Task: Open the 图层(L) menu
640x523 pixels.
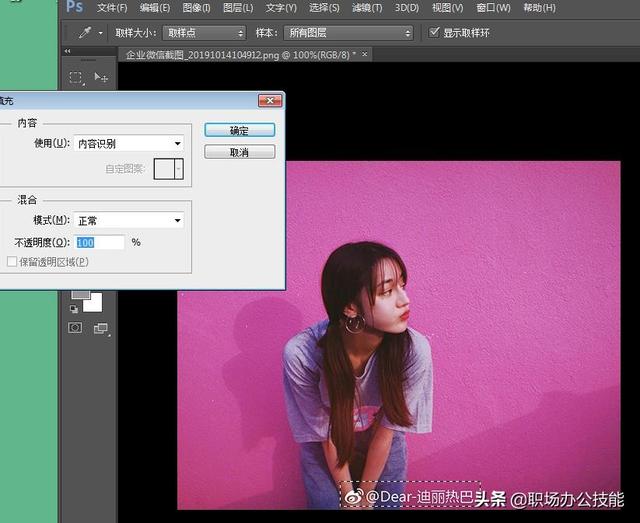Action: (238, 8)
